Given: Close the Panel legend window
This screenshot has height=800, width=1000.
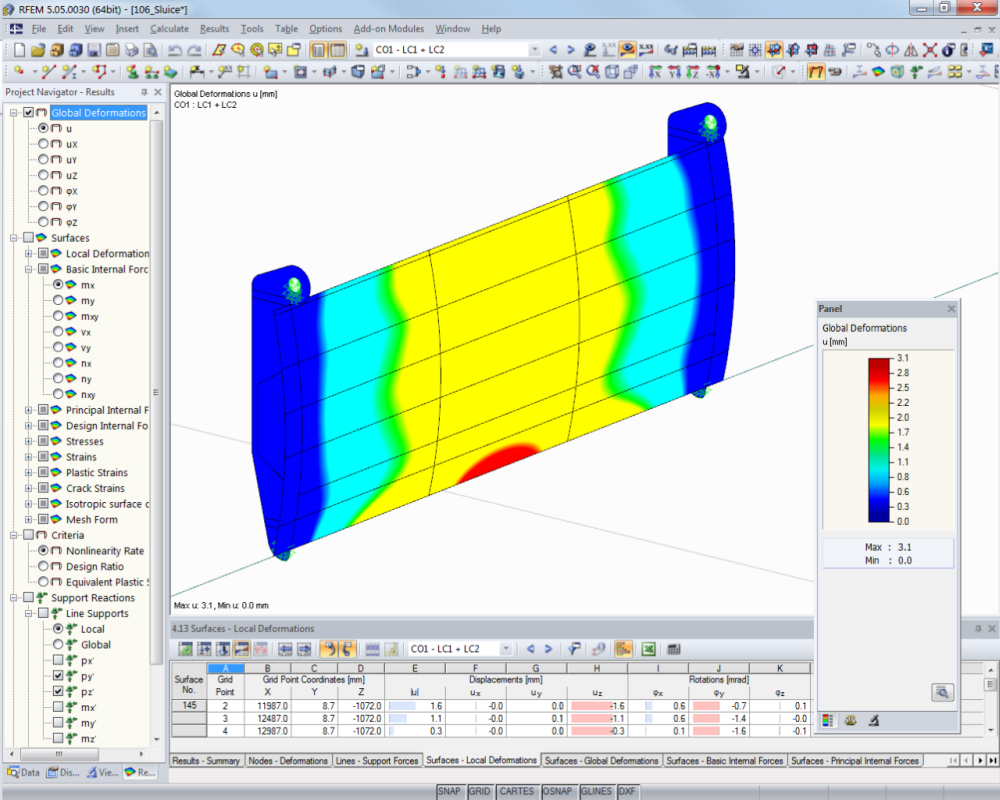Looking at the screenshot, I should pos(951,309).
